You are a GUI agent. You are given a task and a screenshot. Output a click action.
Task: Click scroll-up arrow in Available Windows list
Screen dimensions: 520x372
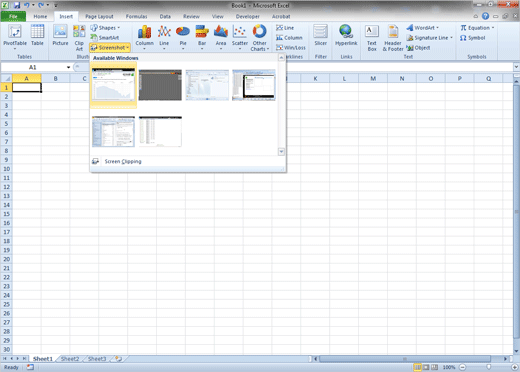(281, 57)
